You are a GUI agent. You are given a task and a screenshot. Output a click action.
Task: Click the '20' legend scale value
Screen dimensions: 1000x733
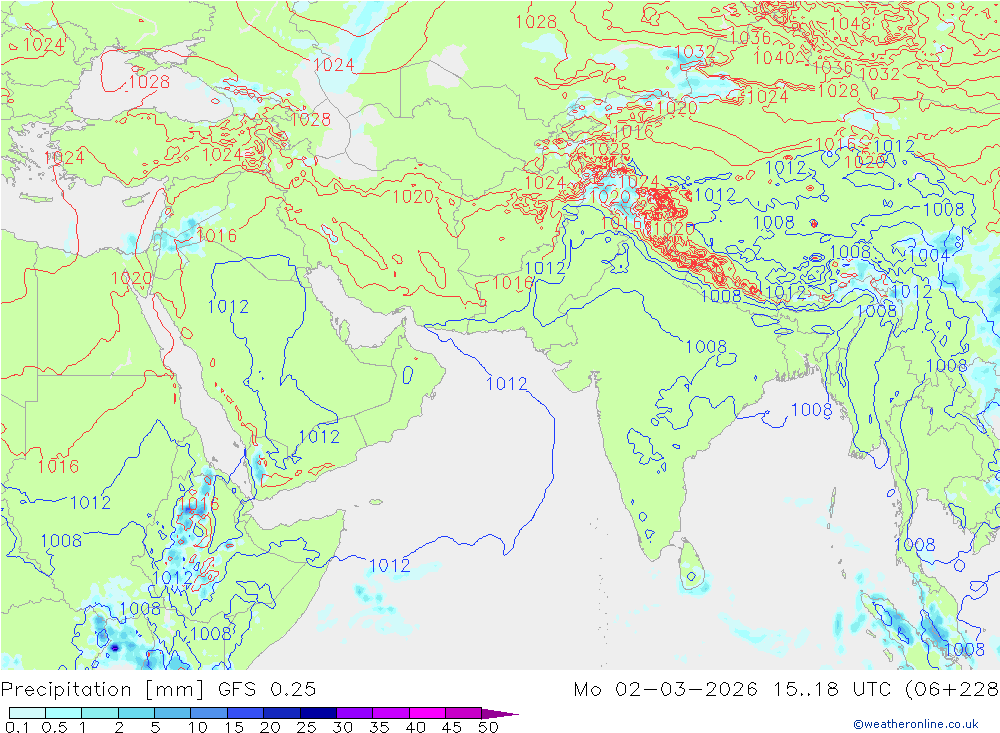(x=270, y=727)
